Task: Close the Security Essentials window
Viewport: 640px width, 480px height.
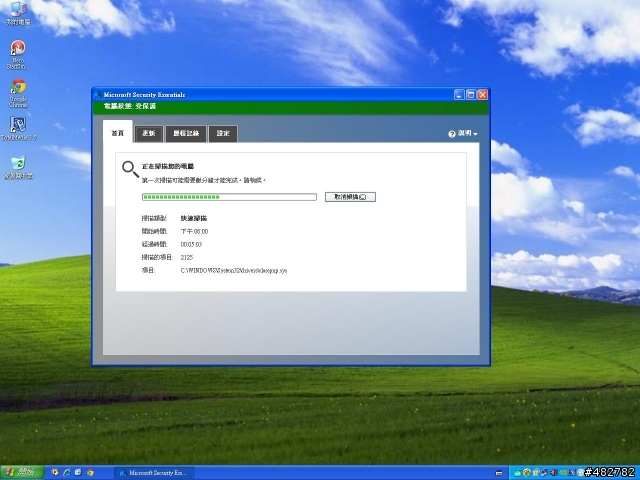Action: (482, 95)
